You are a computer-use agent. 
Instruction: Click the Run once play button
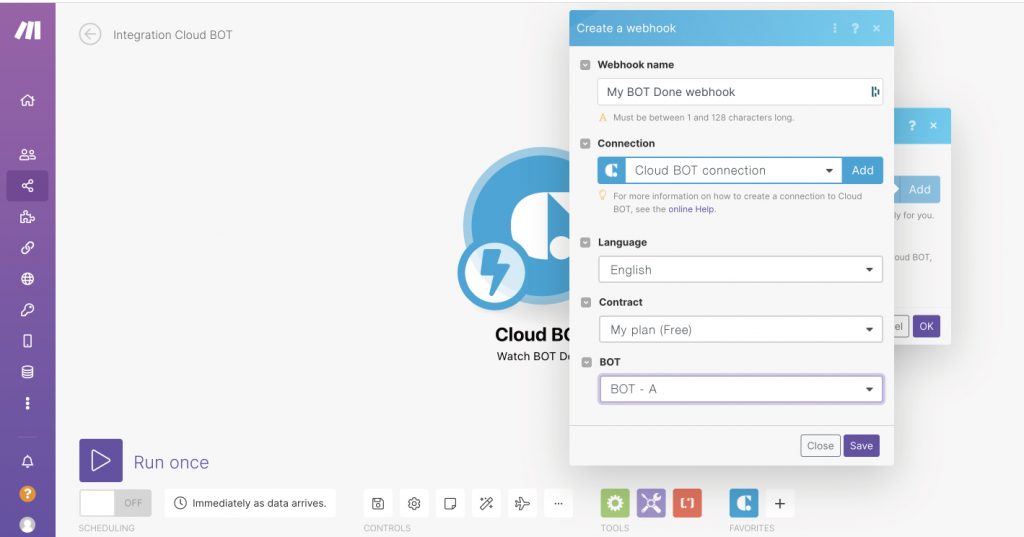click(x=101, y=461)
